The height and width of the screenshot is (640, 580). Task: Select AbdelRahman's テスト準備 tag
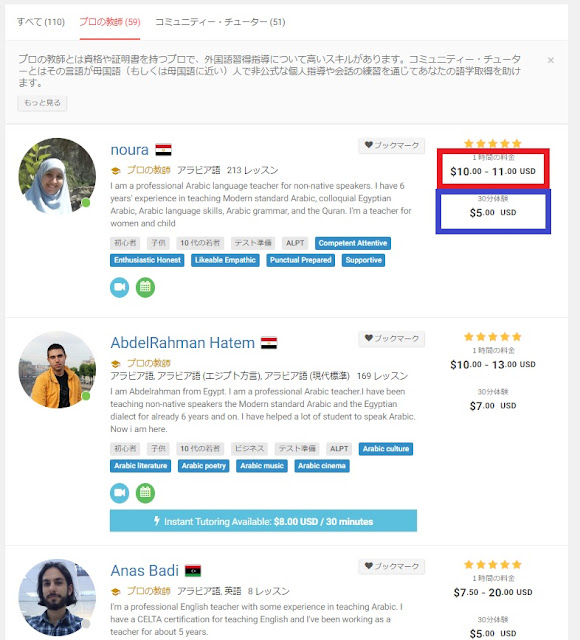point(297,449)
